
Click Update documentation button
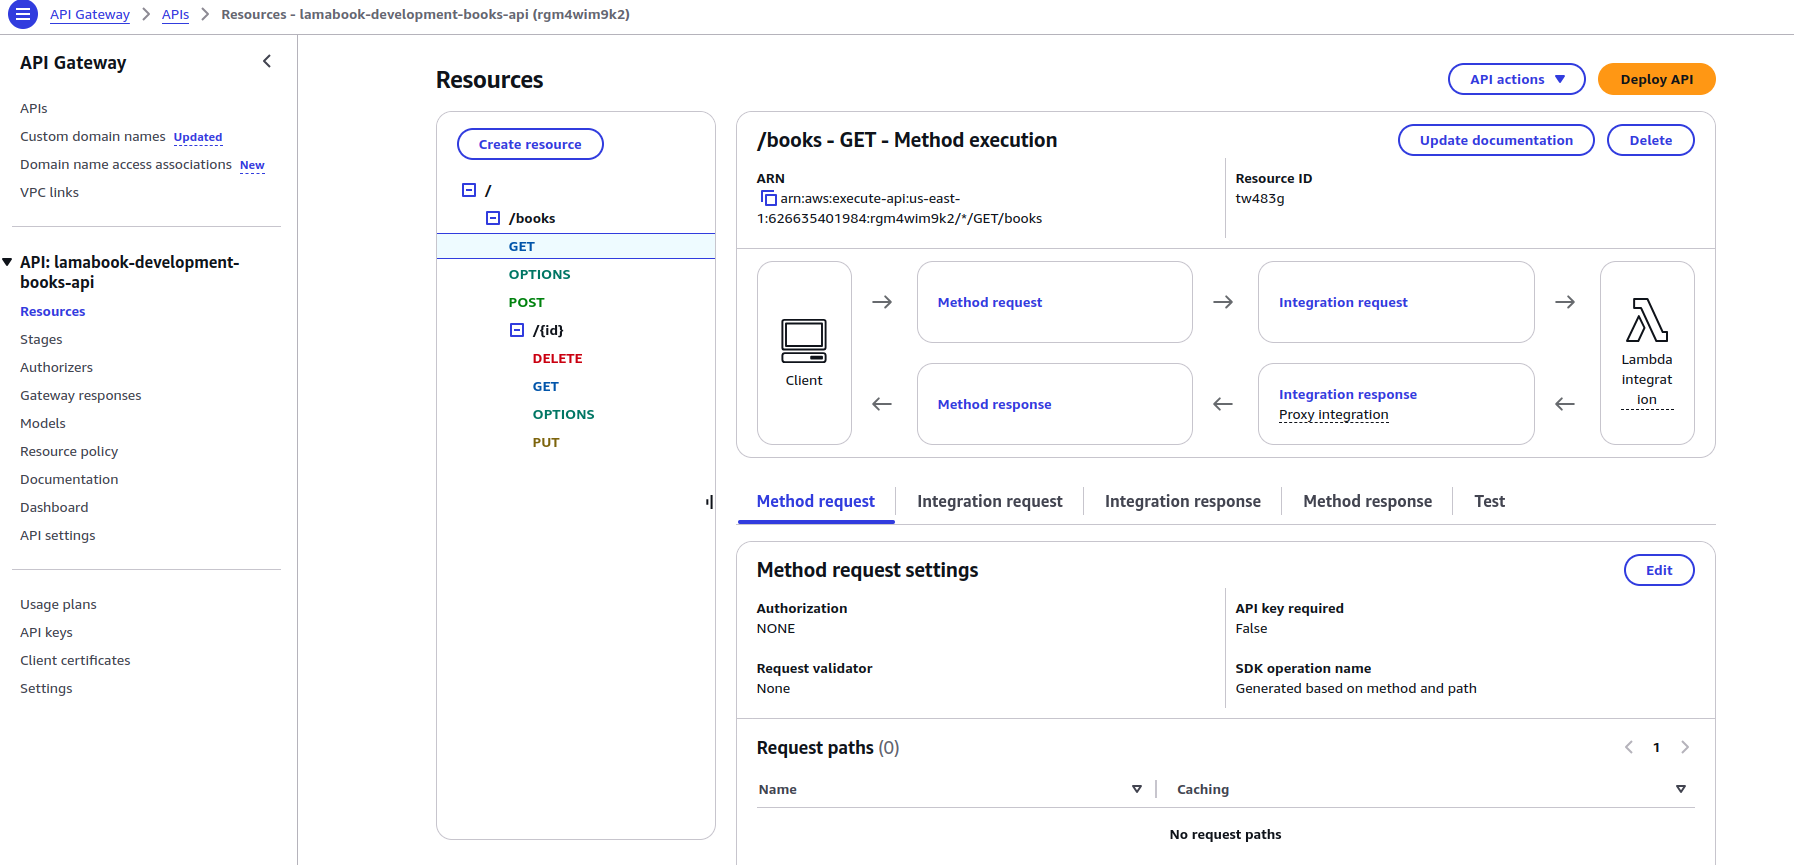click(1496, 140)
